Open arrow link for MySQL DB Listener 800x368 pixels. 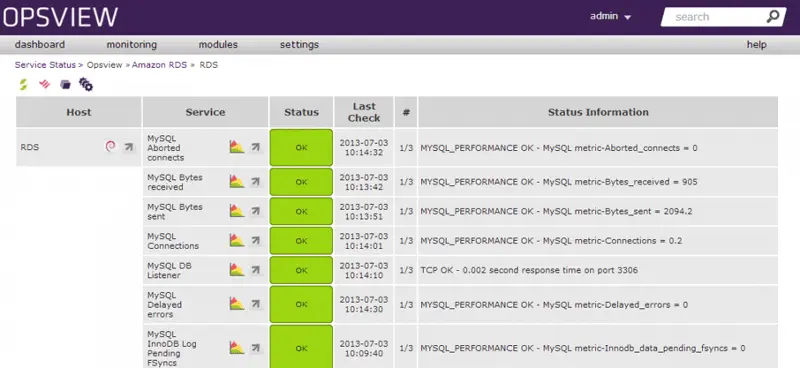pyautogui.click(x=256, y=269)
